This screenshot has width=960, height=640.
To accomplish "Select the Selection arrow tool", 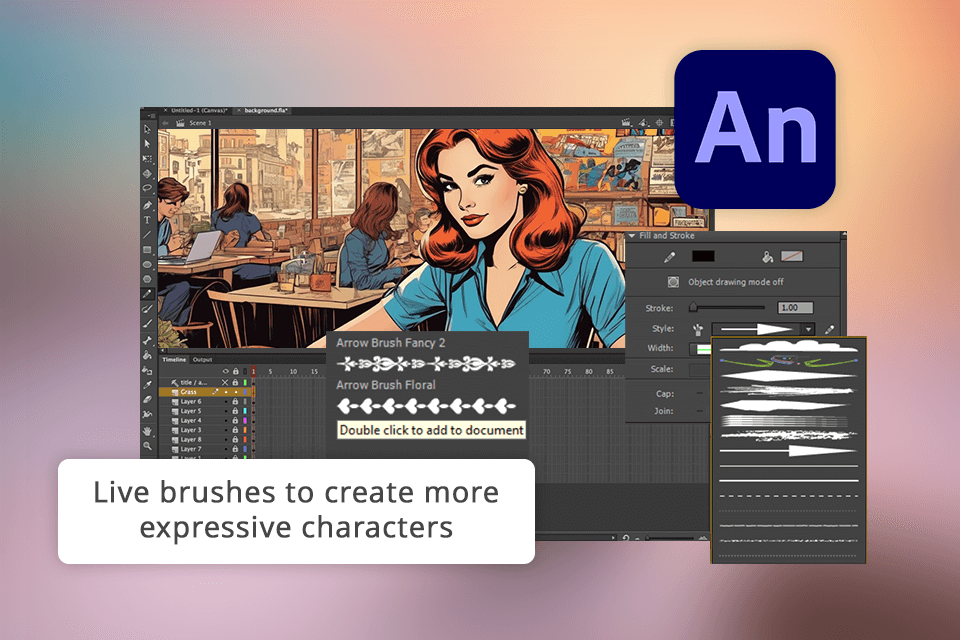I will [x=147, y=129].
